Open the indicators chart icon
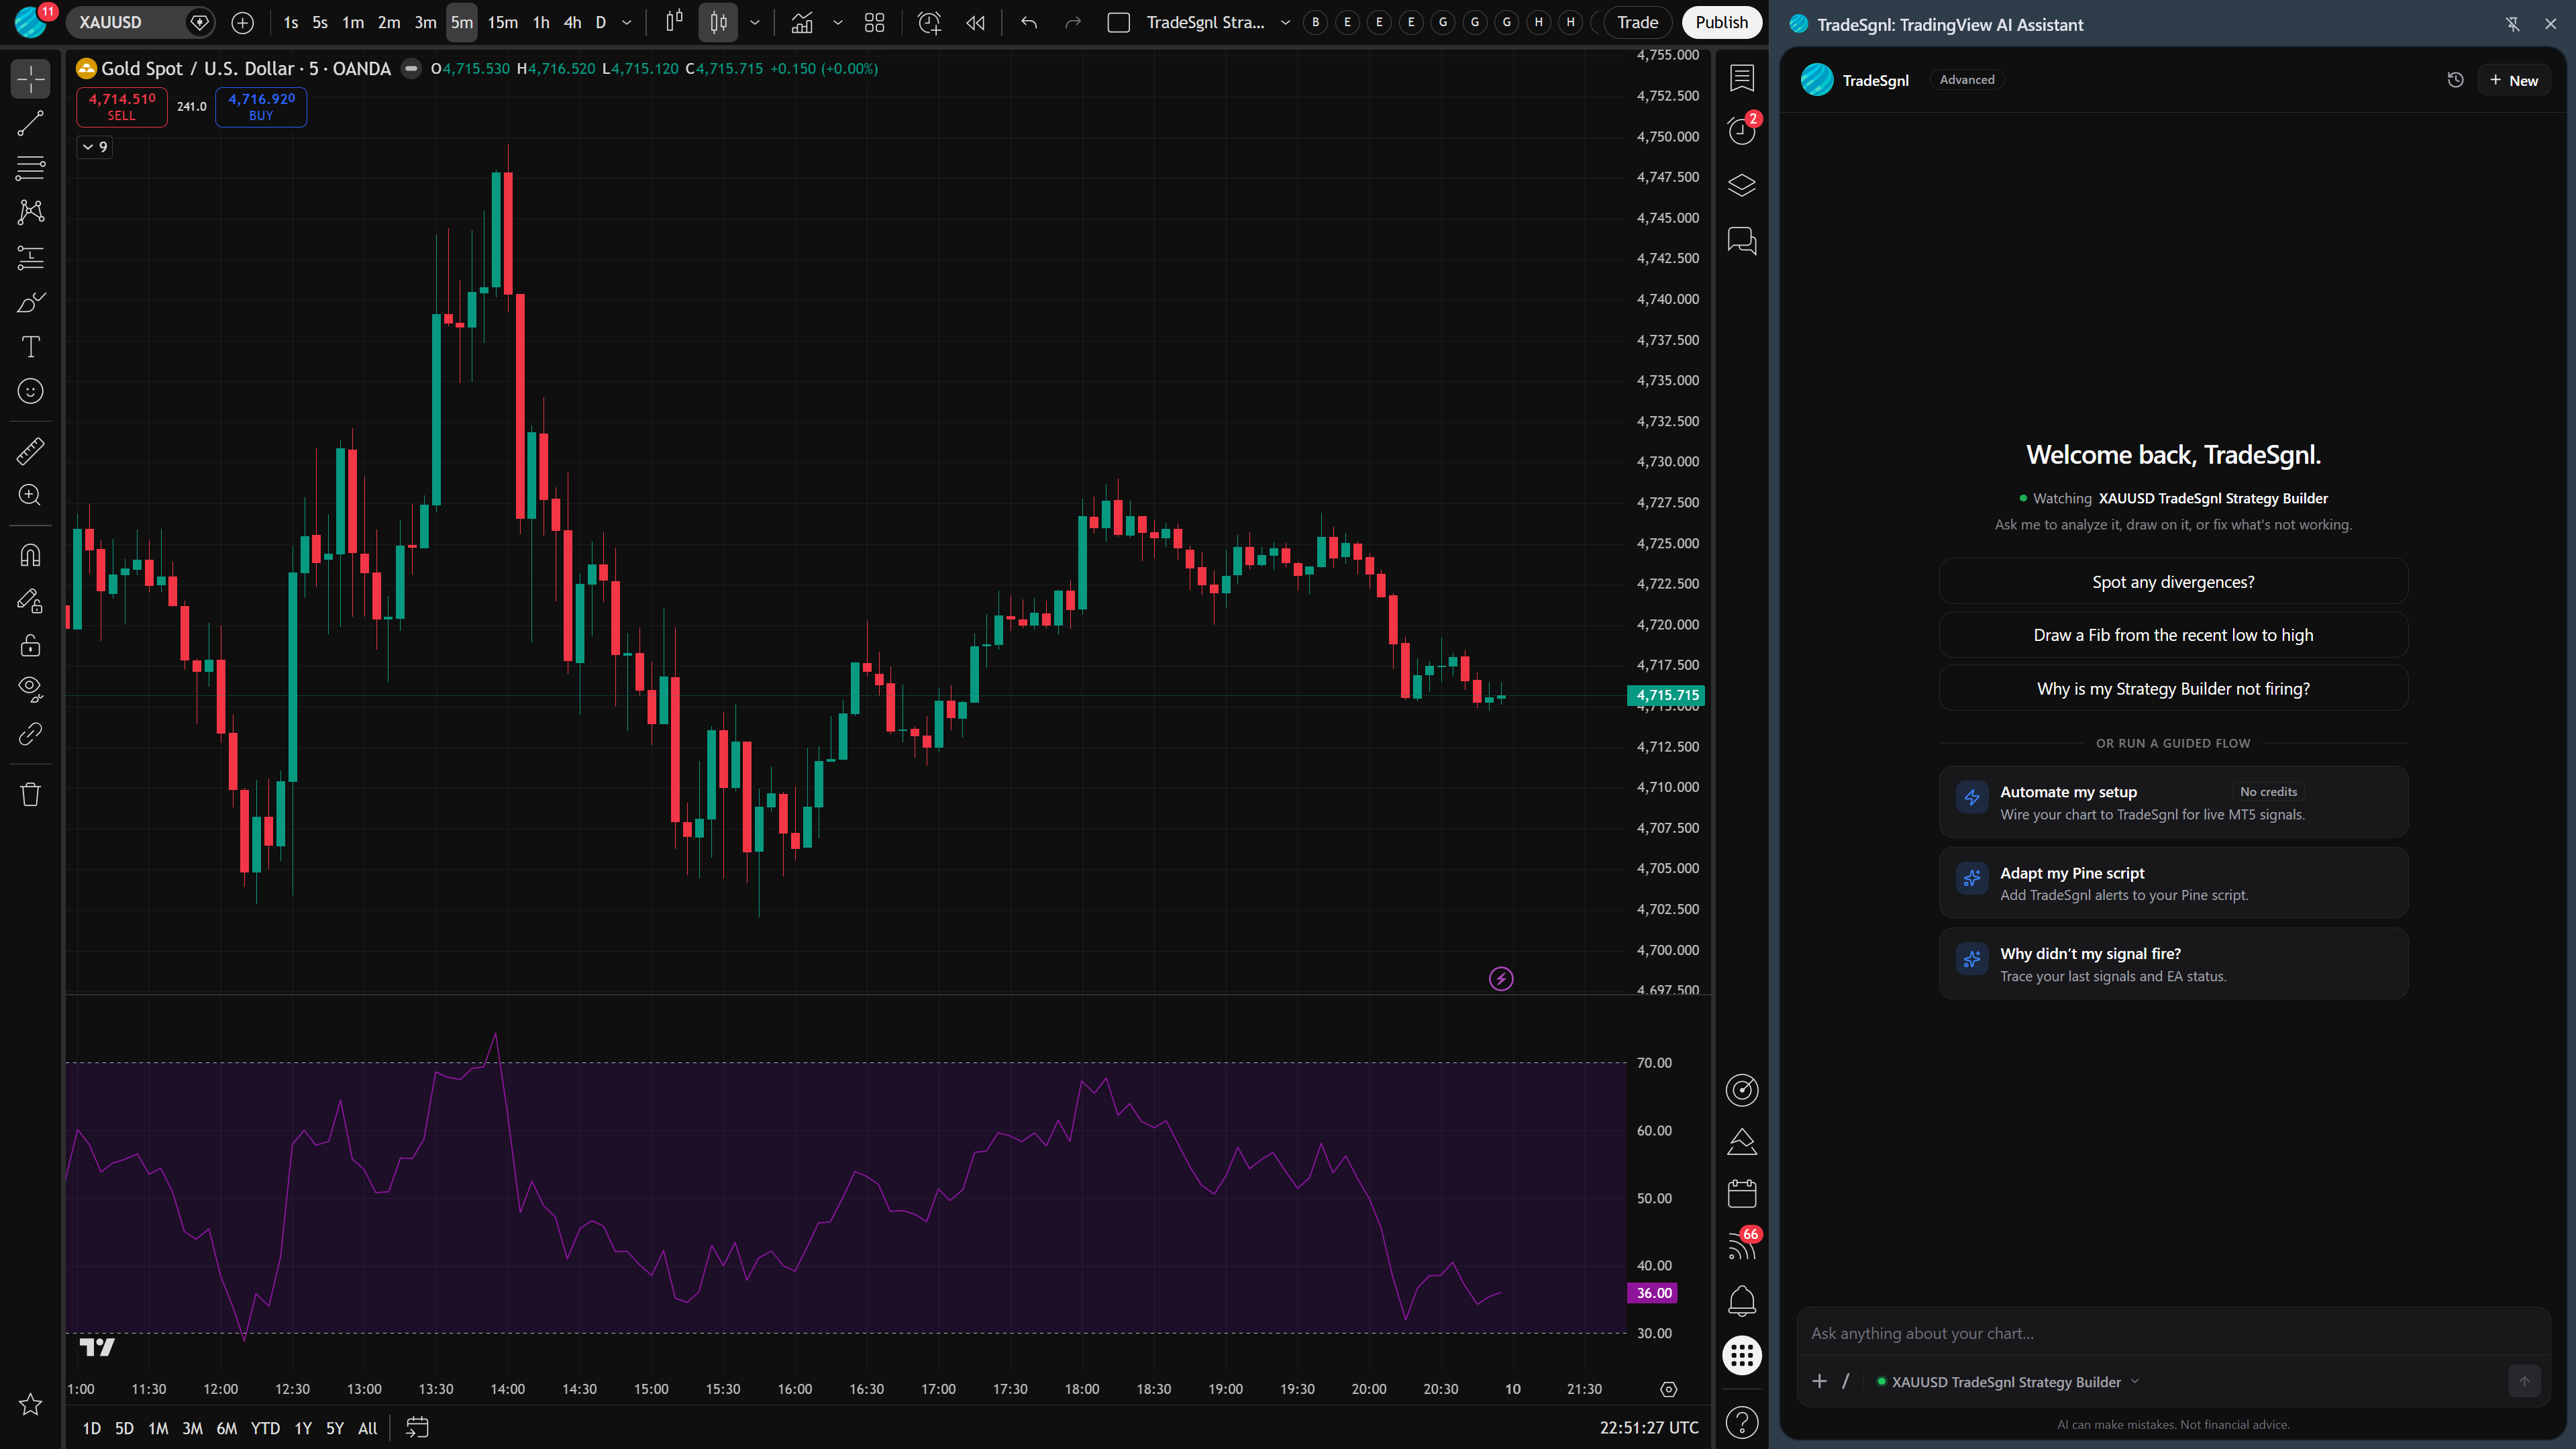The height and width of the screenshot is (1449, 2576). tap(802, 22)
